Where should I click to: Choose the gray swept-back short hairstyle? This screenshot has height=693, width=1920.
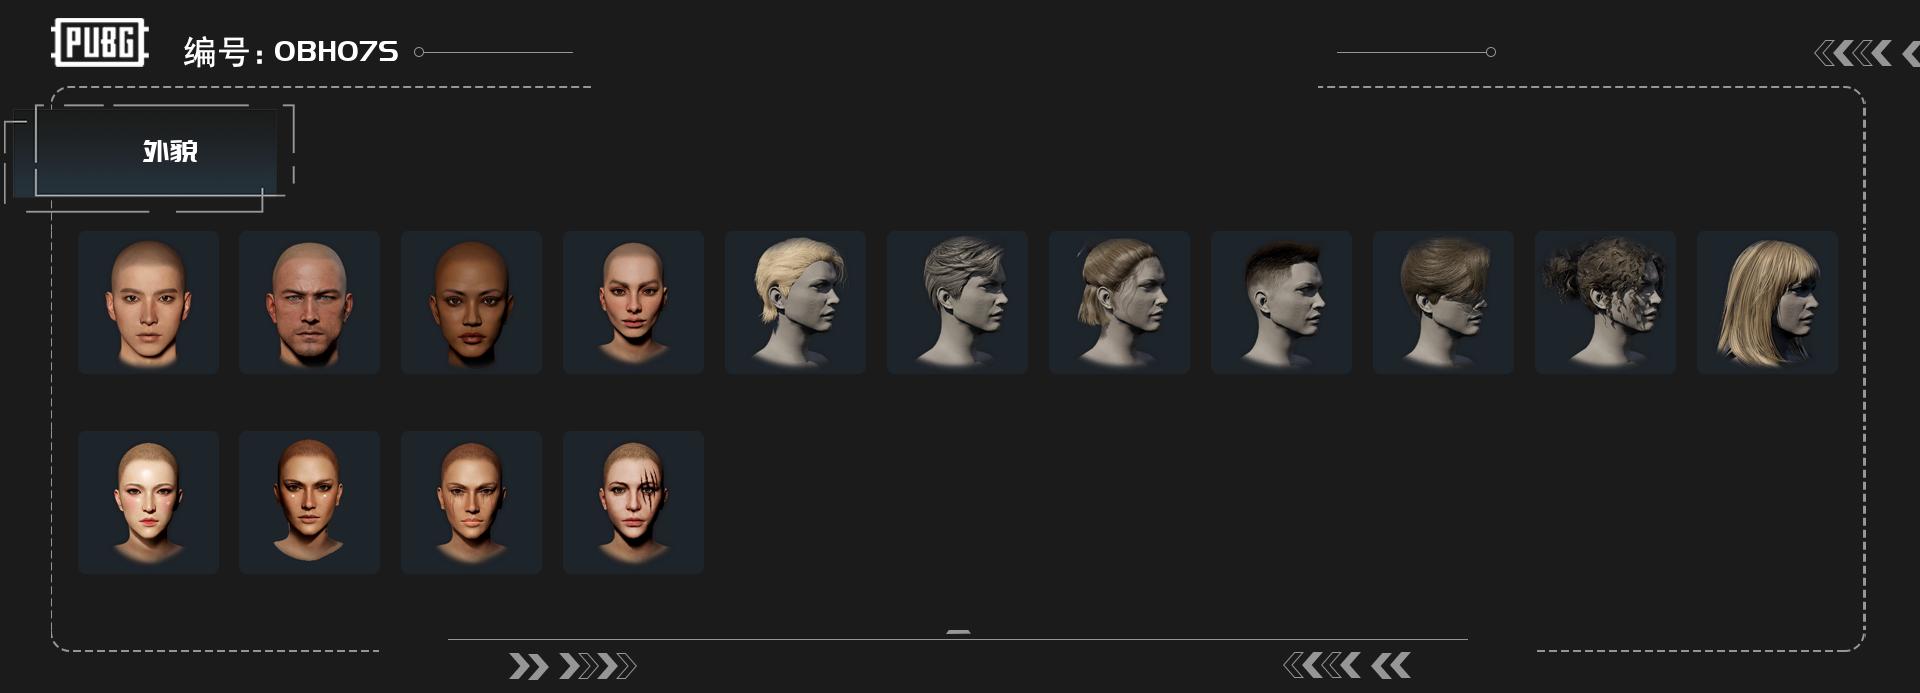coord(957,302)
